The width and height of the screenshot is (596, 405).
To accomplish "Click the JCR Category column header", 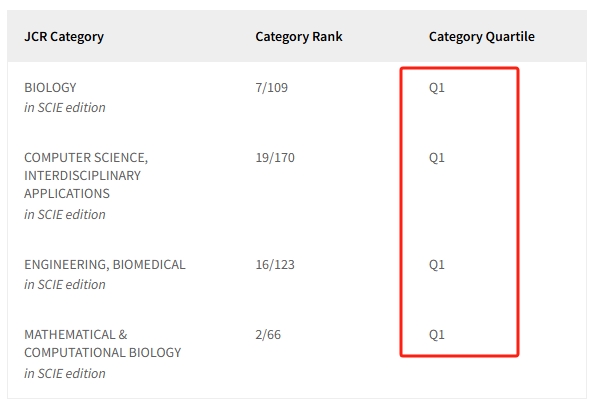I will (64, 37).
